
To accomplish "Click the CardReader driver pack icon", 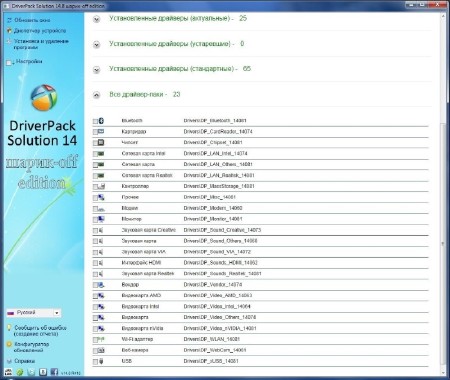I will point(101,132).
